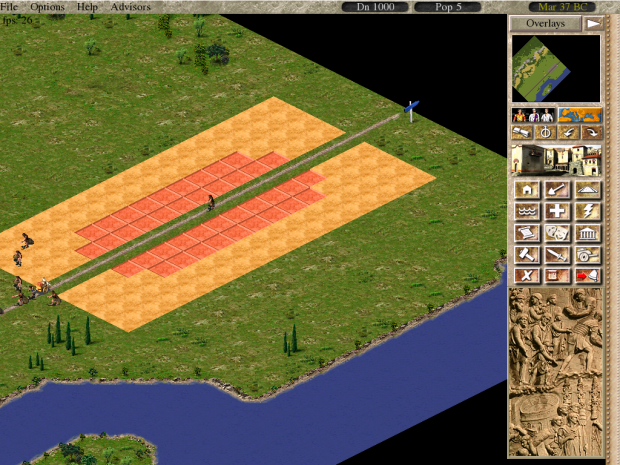
Task: Reset map orientation to north
Action: tap(545, 132)
